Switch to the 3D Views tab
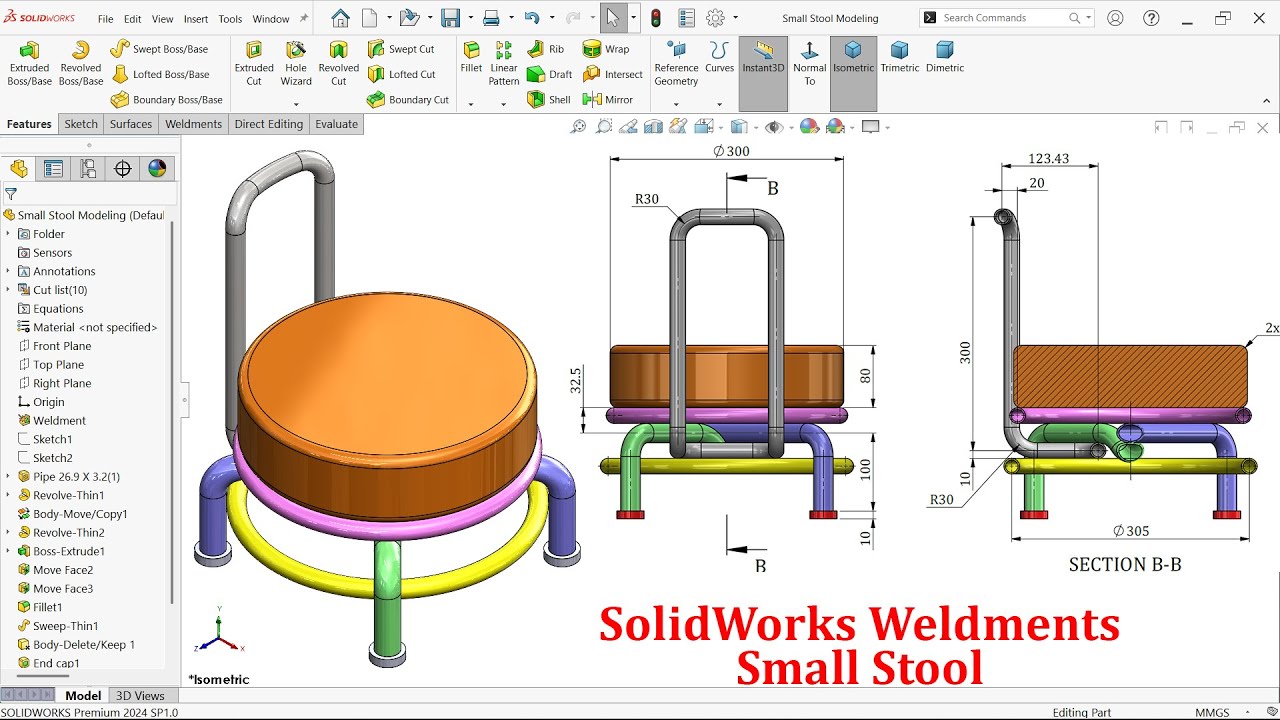The image size is (1280, 720). point(140,696)
